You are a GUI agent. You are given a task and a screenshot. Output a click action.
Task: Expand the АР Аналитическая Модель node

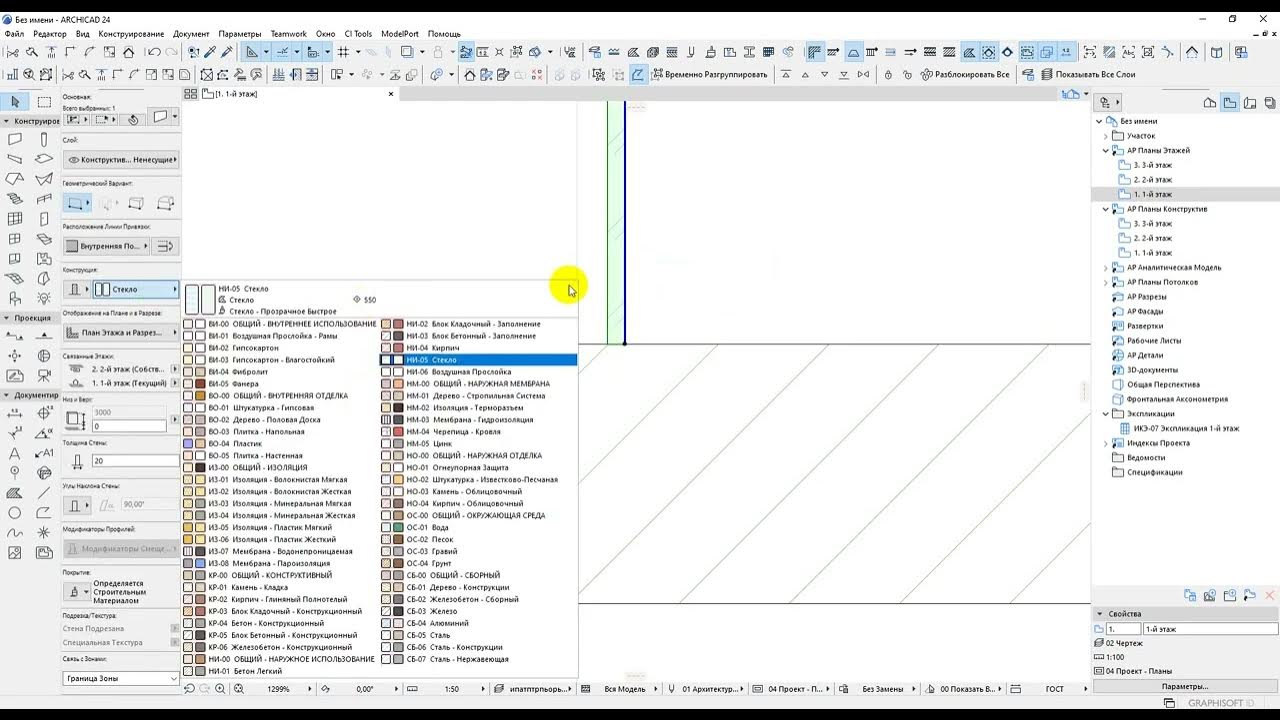coord(1106,268)
